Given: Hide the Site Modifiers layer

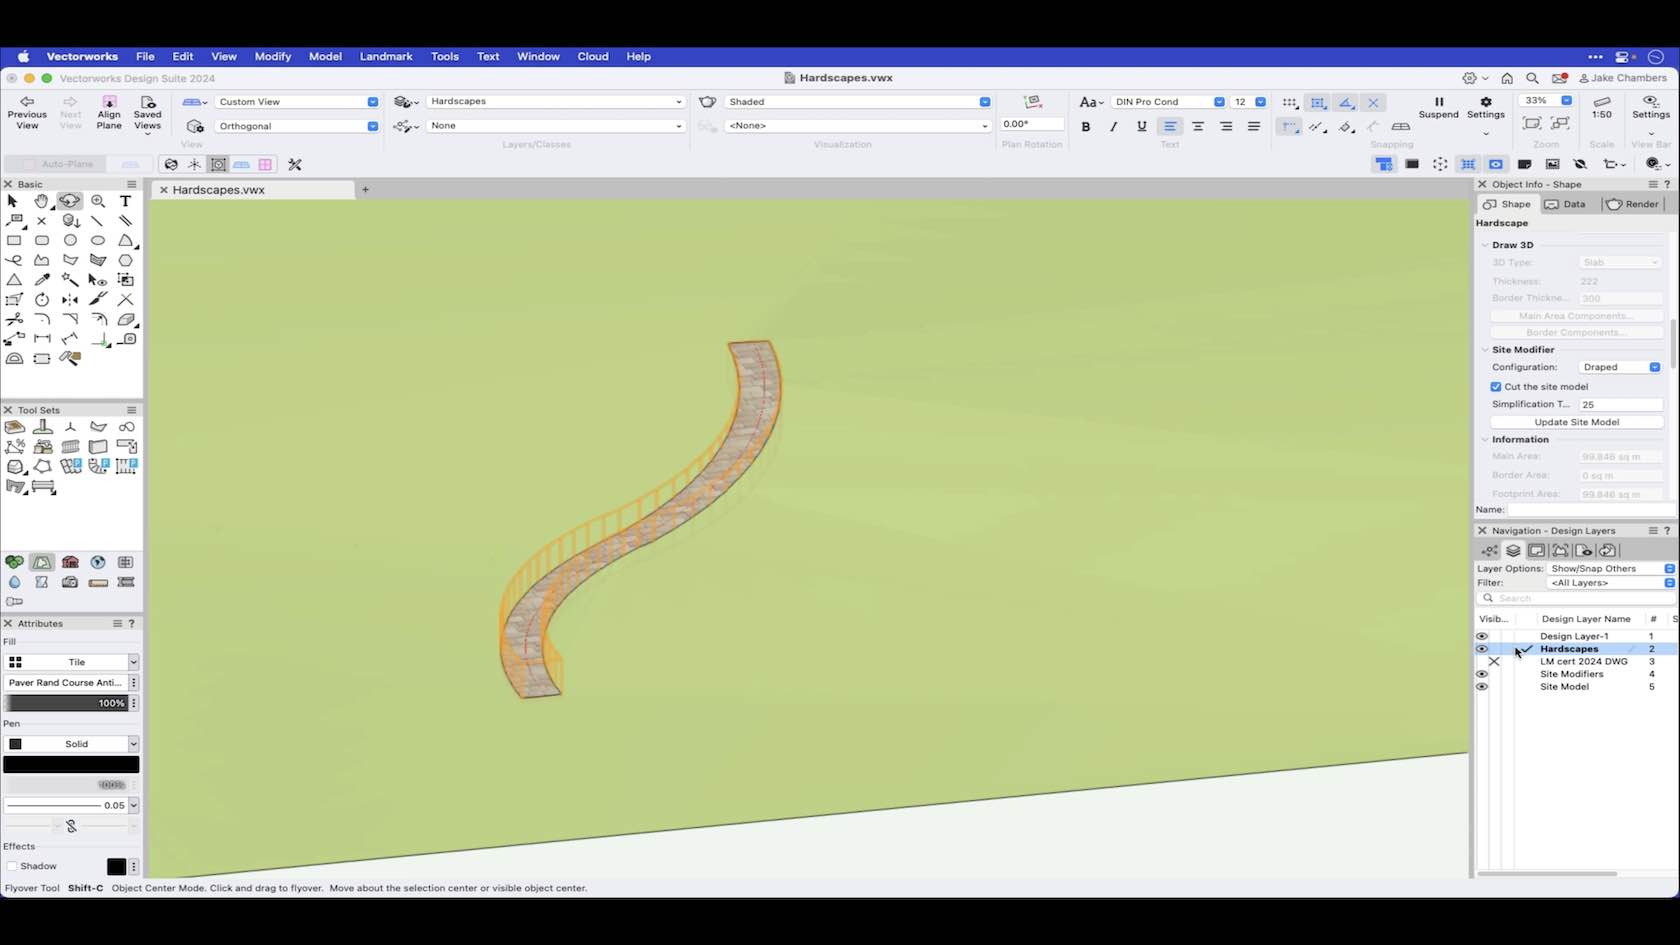Looking at the screenshot, I should pos(1481,674).
